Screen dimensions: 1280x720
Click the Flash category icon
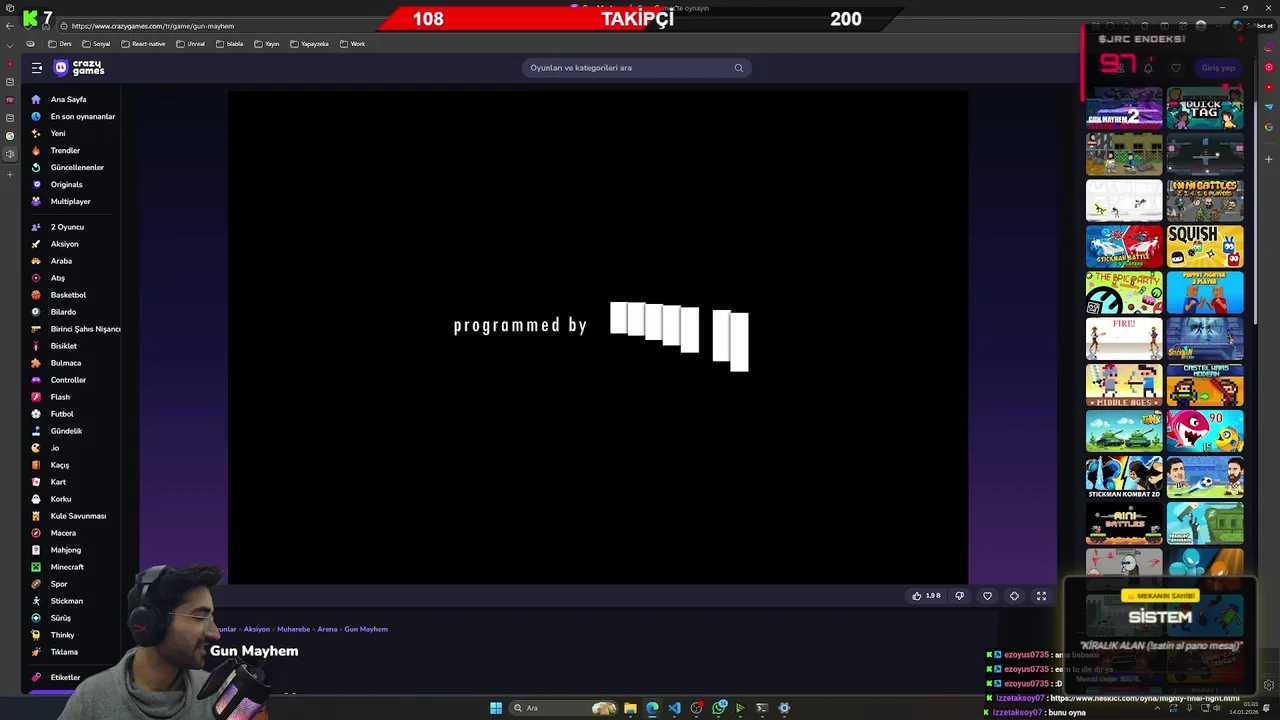point(36,397)
